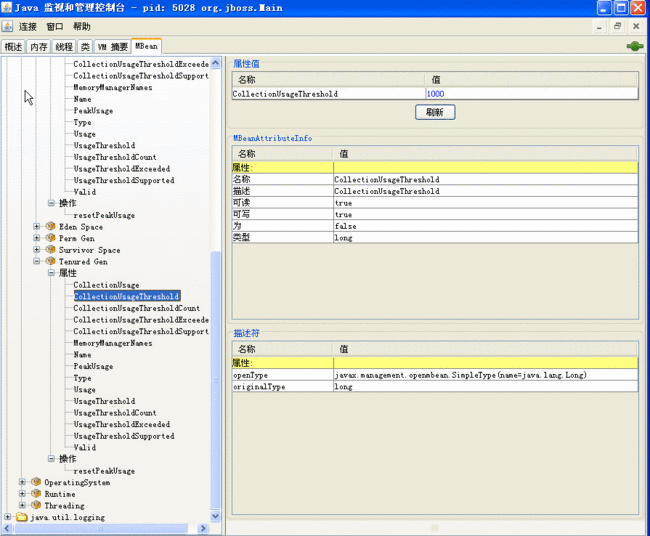The width and height of the screenshot is (650, 536).
Task: Switch to the VM 摘要 tab
Action: click(x=113, y=47)
